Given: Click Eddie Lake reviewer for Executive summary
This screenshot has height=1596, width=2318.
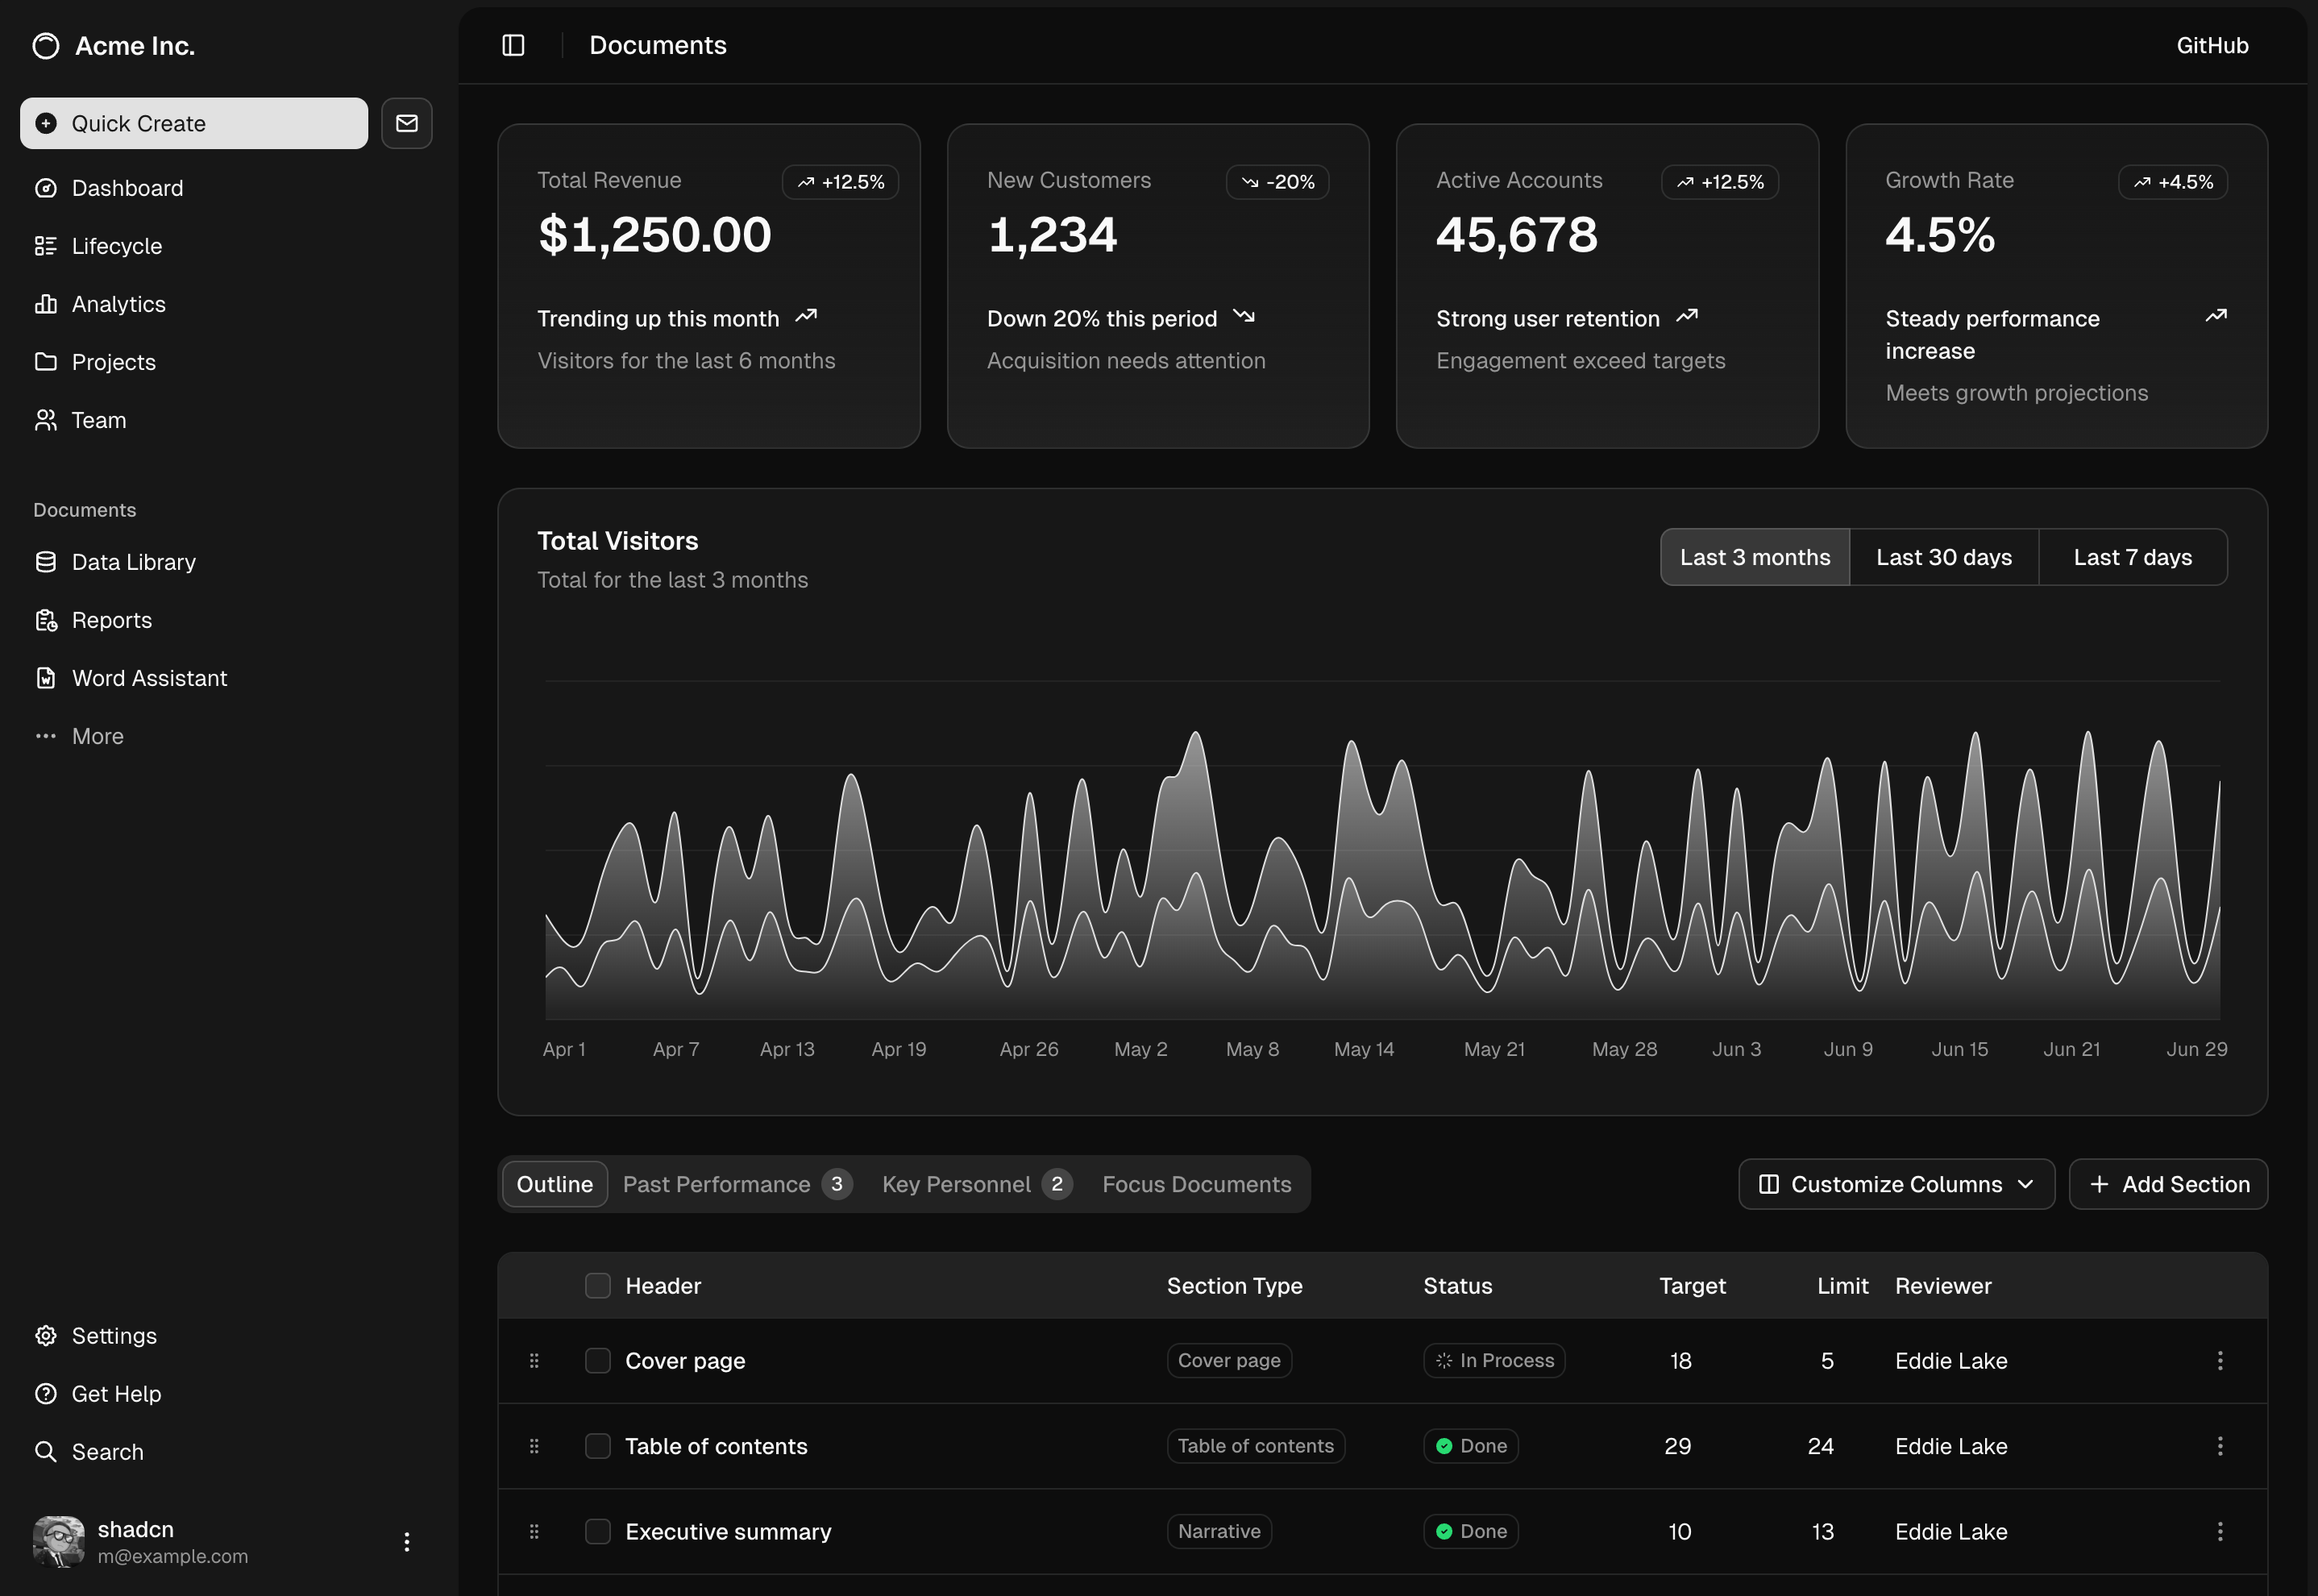Looking at the screenshot, I should click(x=1951, y=1532).
